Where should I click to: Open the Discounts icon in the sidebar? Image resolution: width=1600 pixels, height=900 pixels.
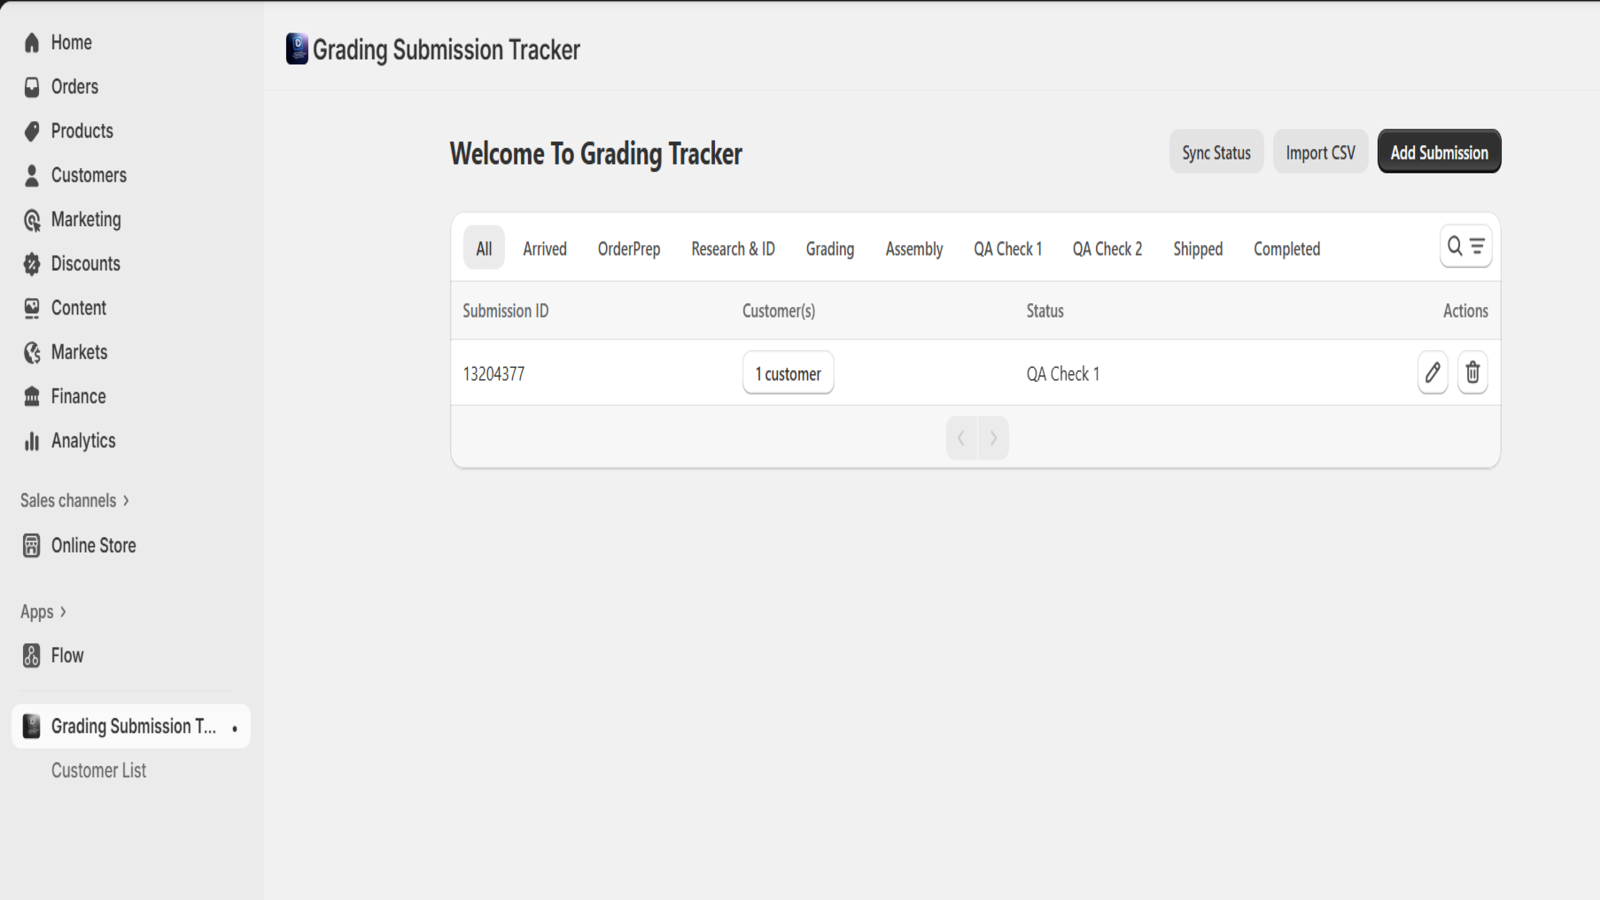30,263
